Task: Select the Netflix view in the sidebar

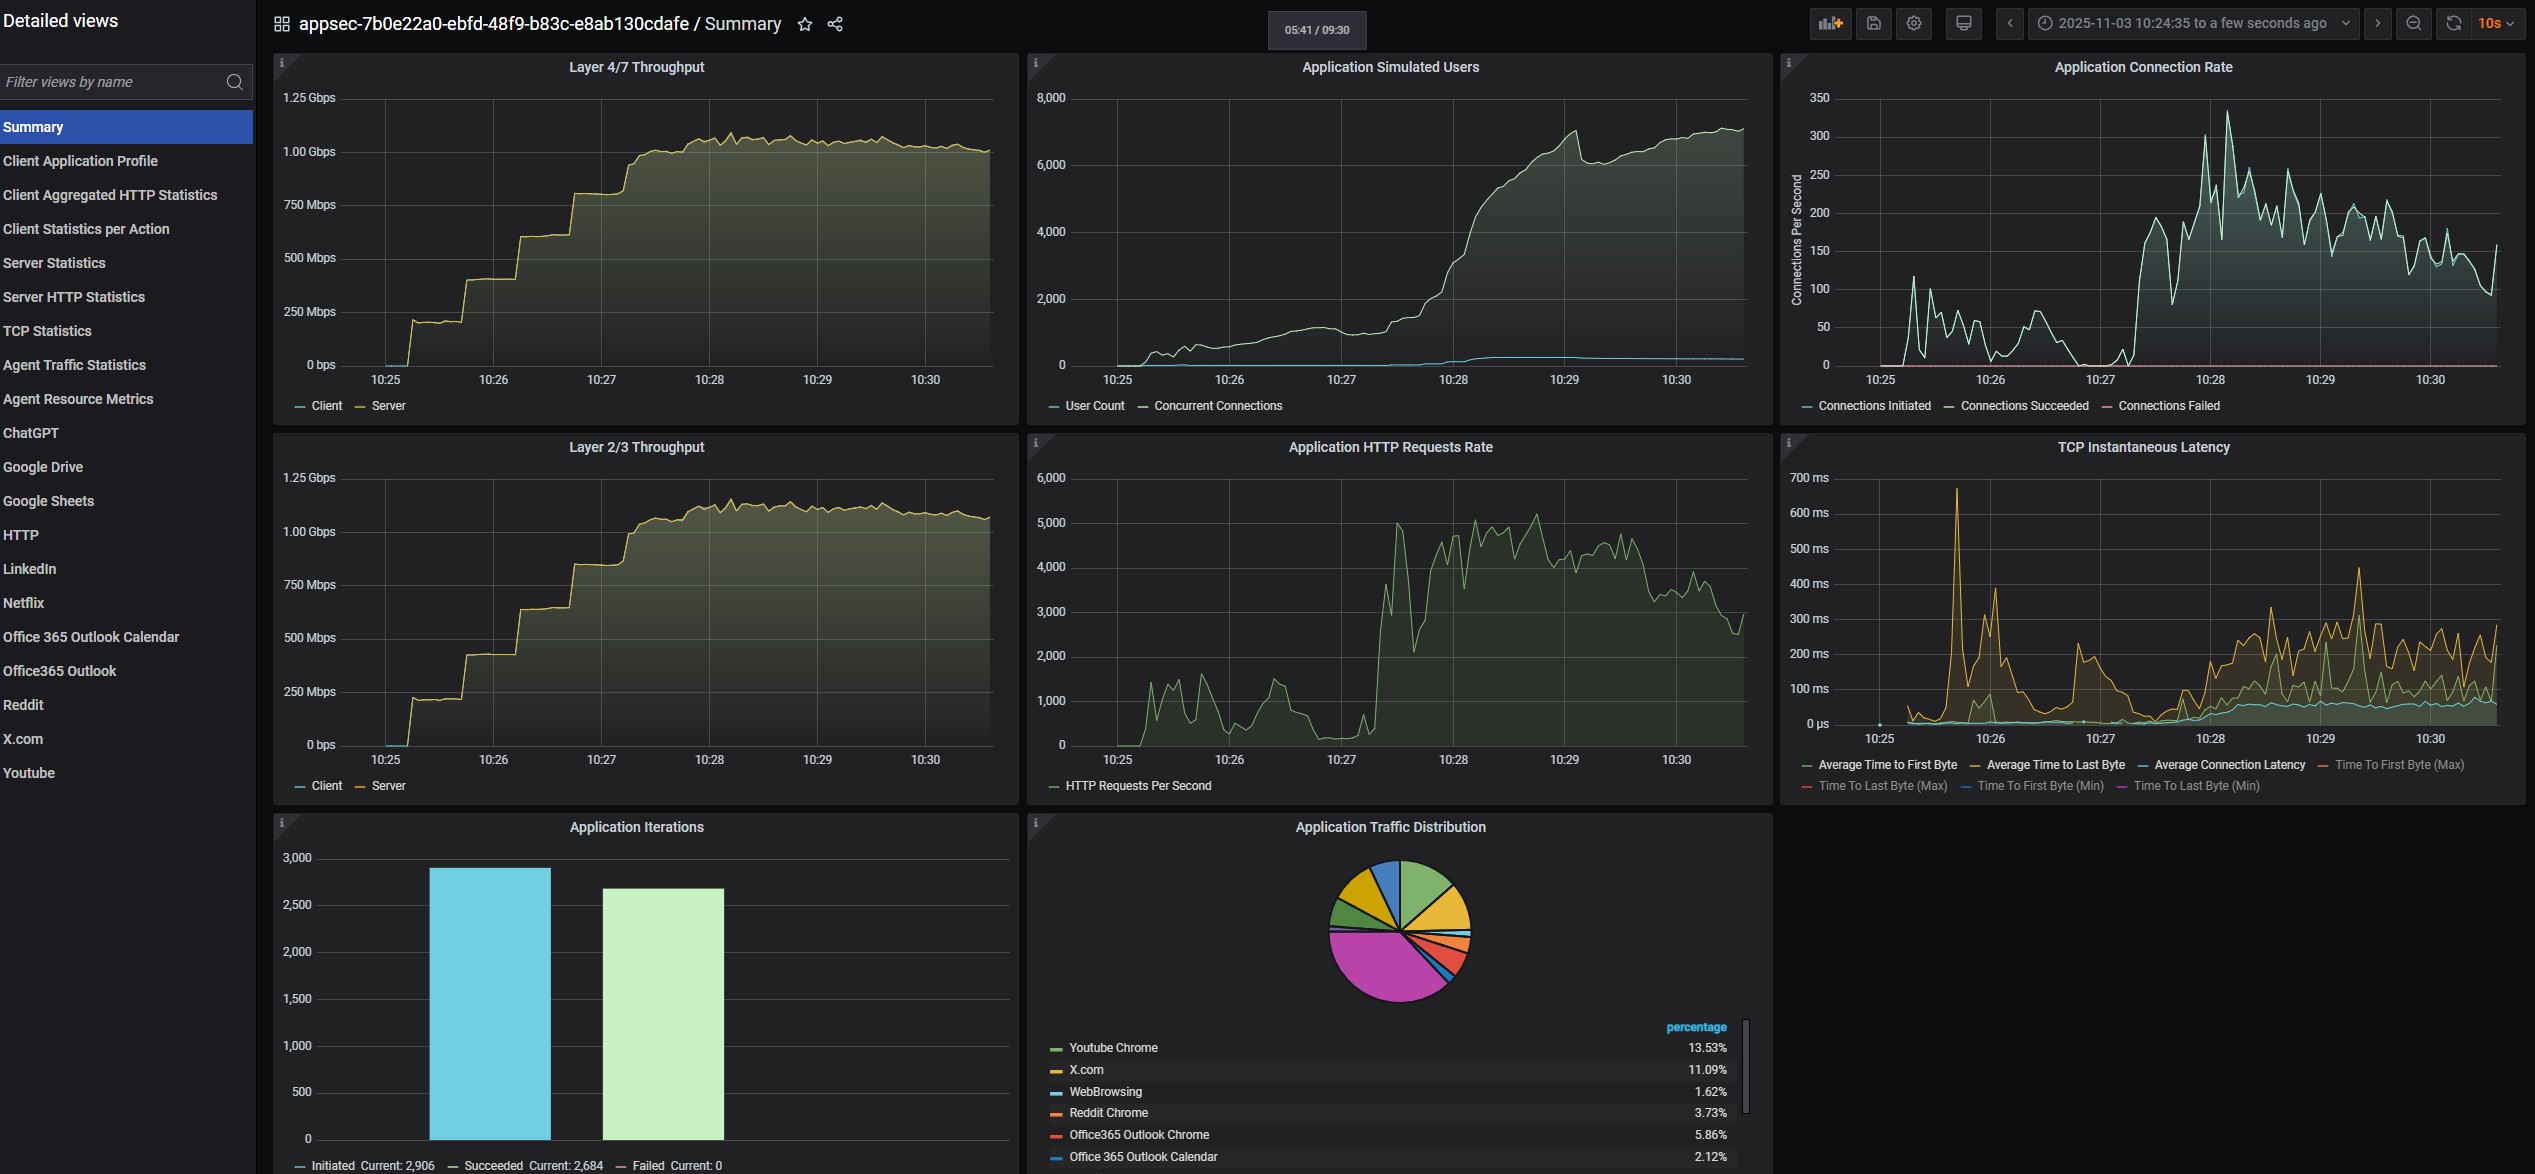Action: 24,603
